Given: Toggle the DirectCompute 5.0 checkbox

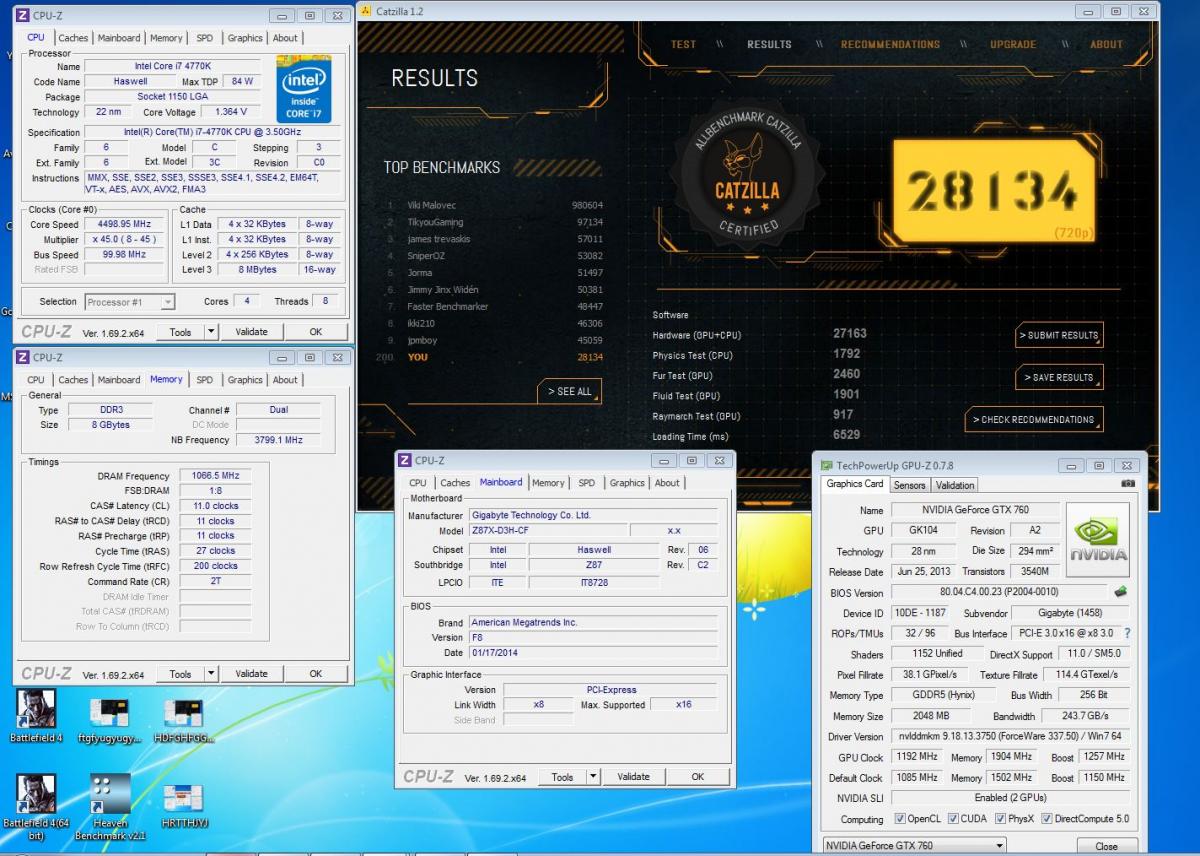Looking at the screenshot, I should point(1046,819).
